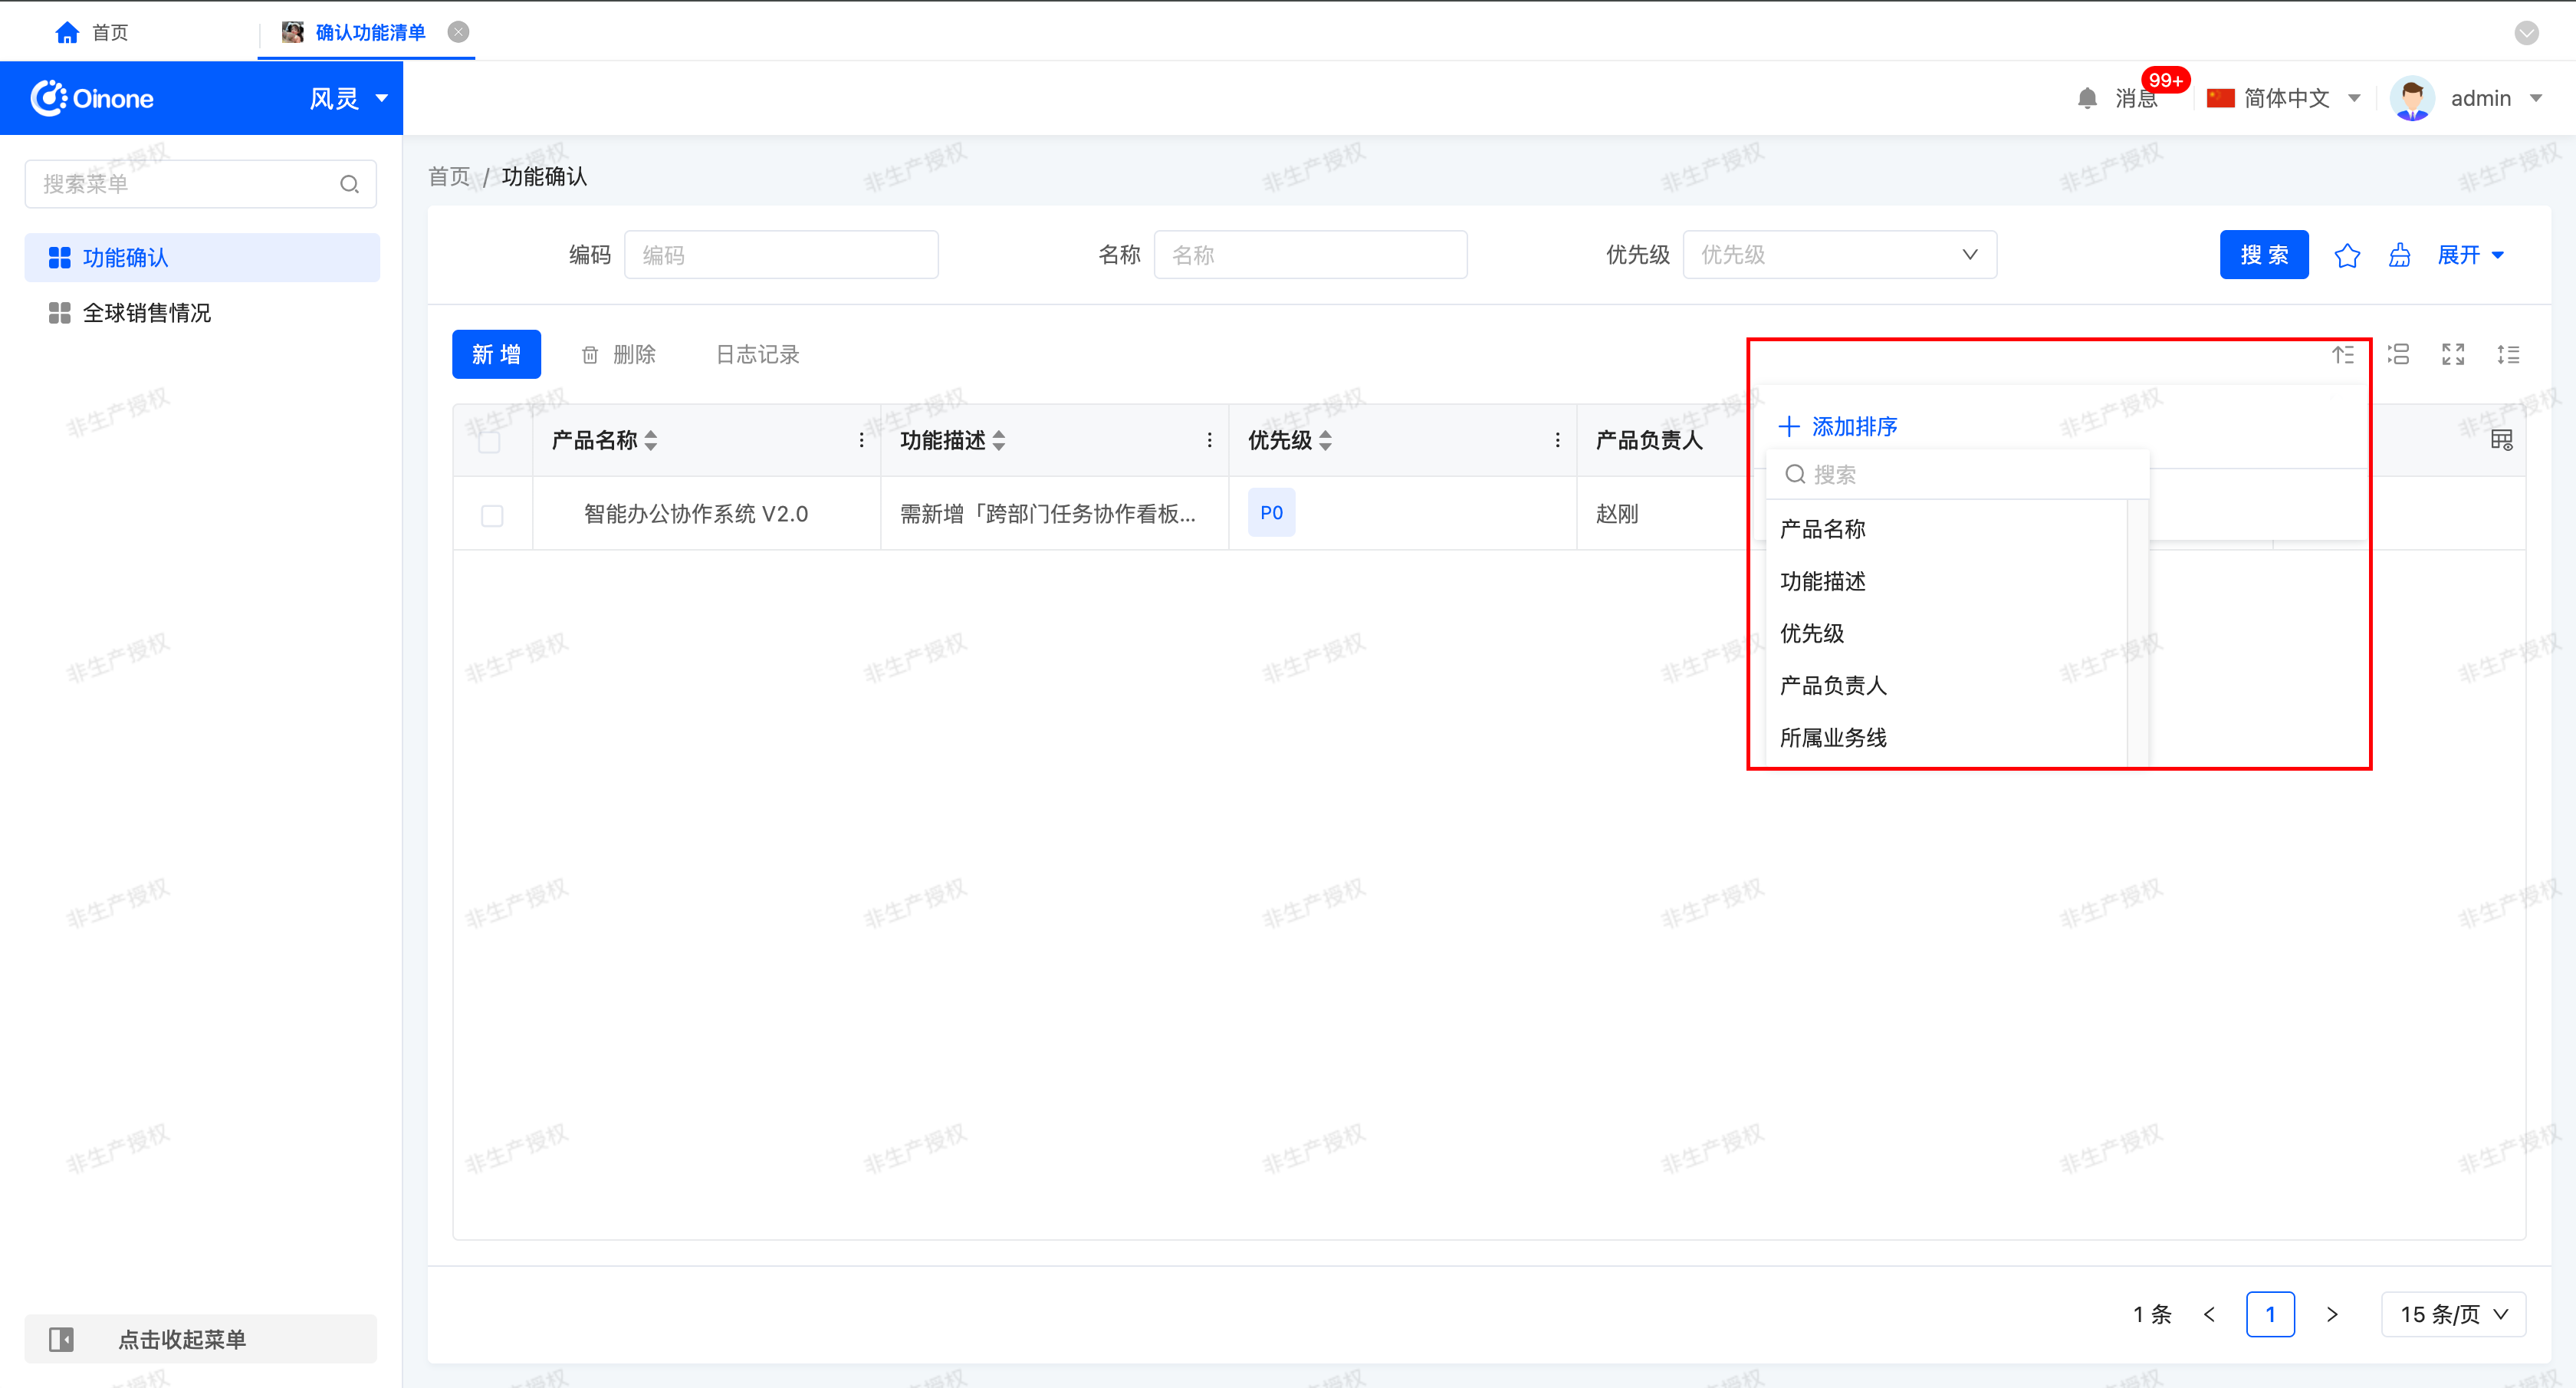Click the row height density icon
The height and width of the screenshot is (1388, 2576).
tap(2508, 354)
